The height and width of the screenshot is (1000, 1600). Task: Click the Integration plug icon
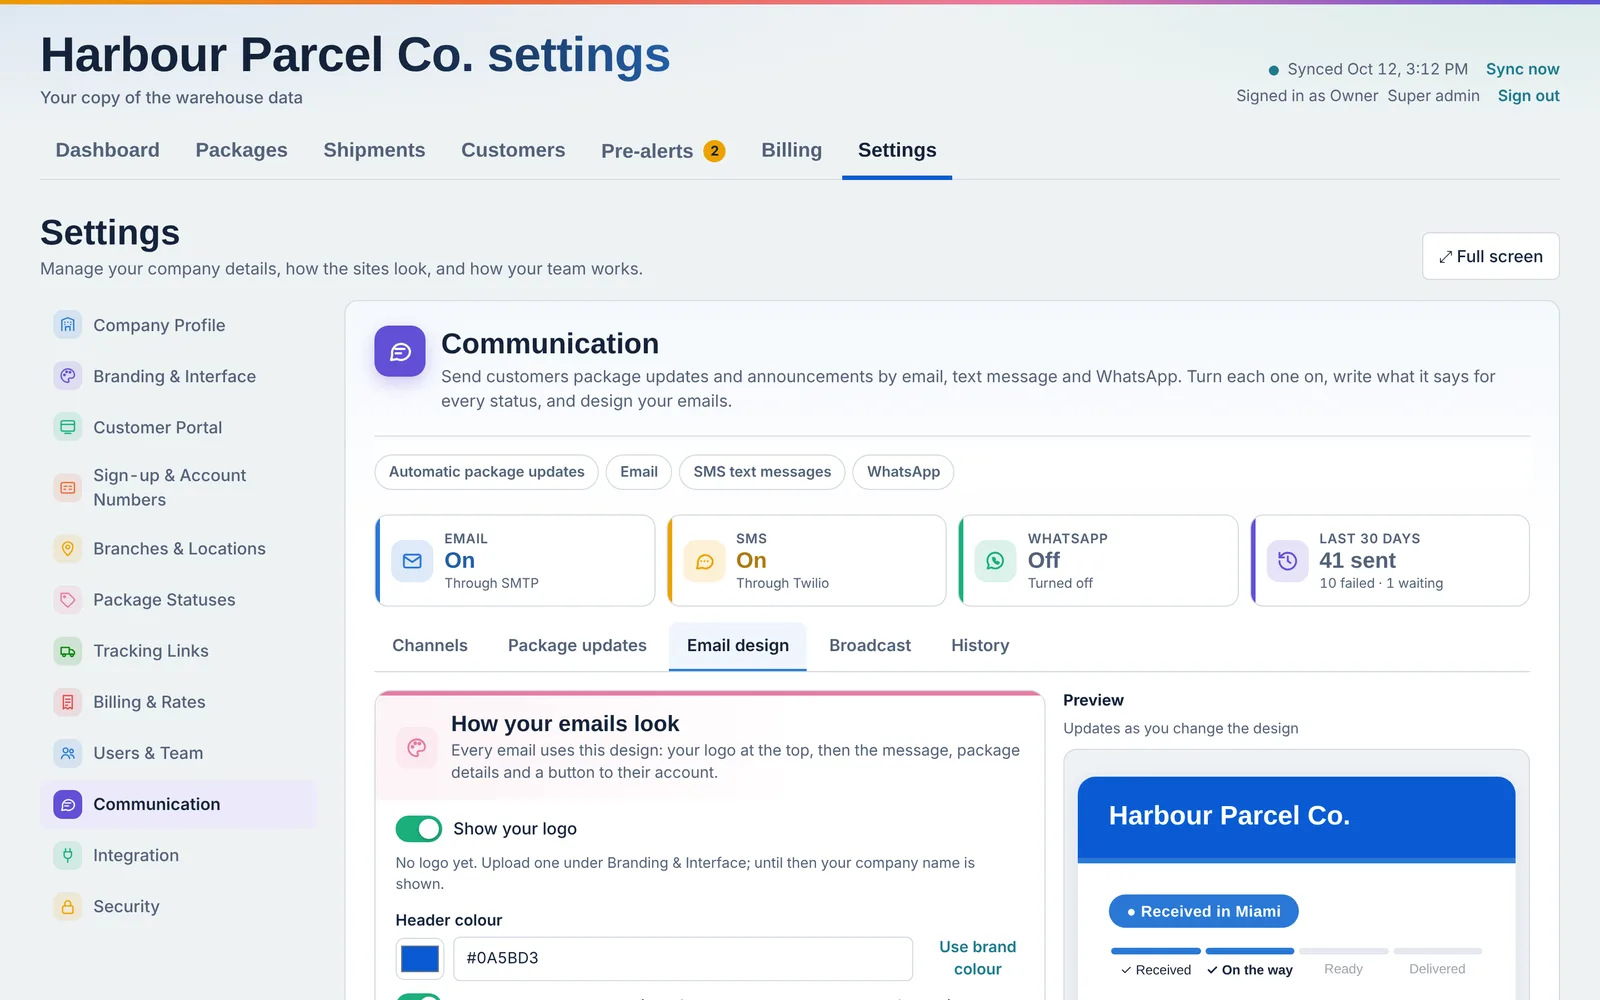point(68,855)
